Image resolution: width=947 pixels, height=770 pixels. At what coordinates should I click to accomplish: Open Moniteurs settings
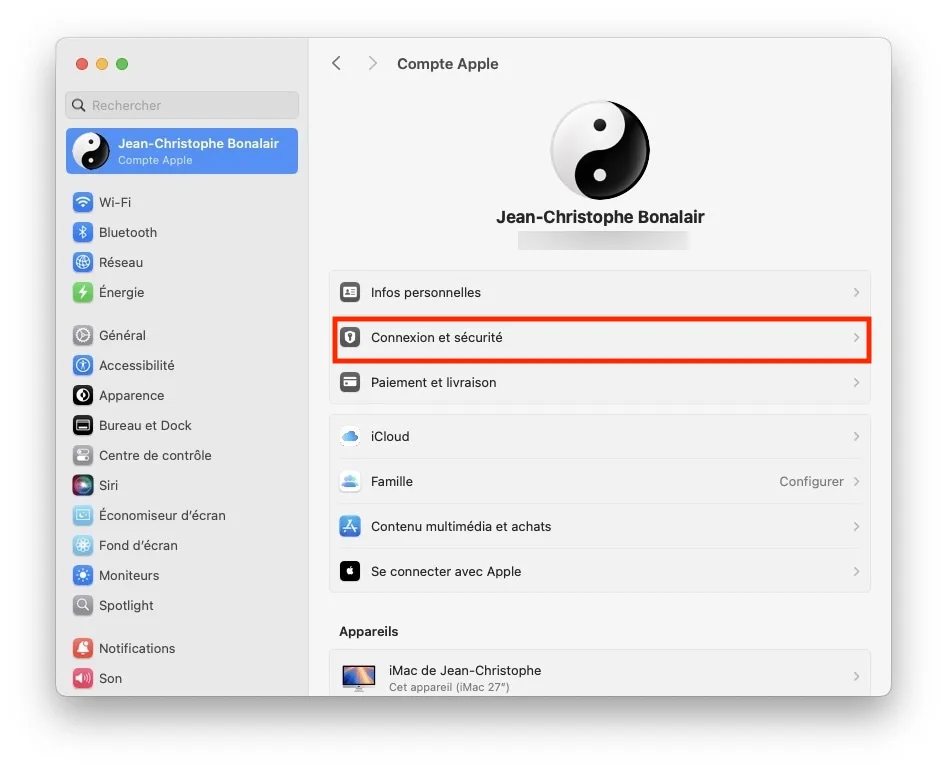pyautogui.click(x=128, y=575)
